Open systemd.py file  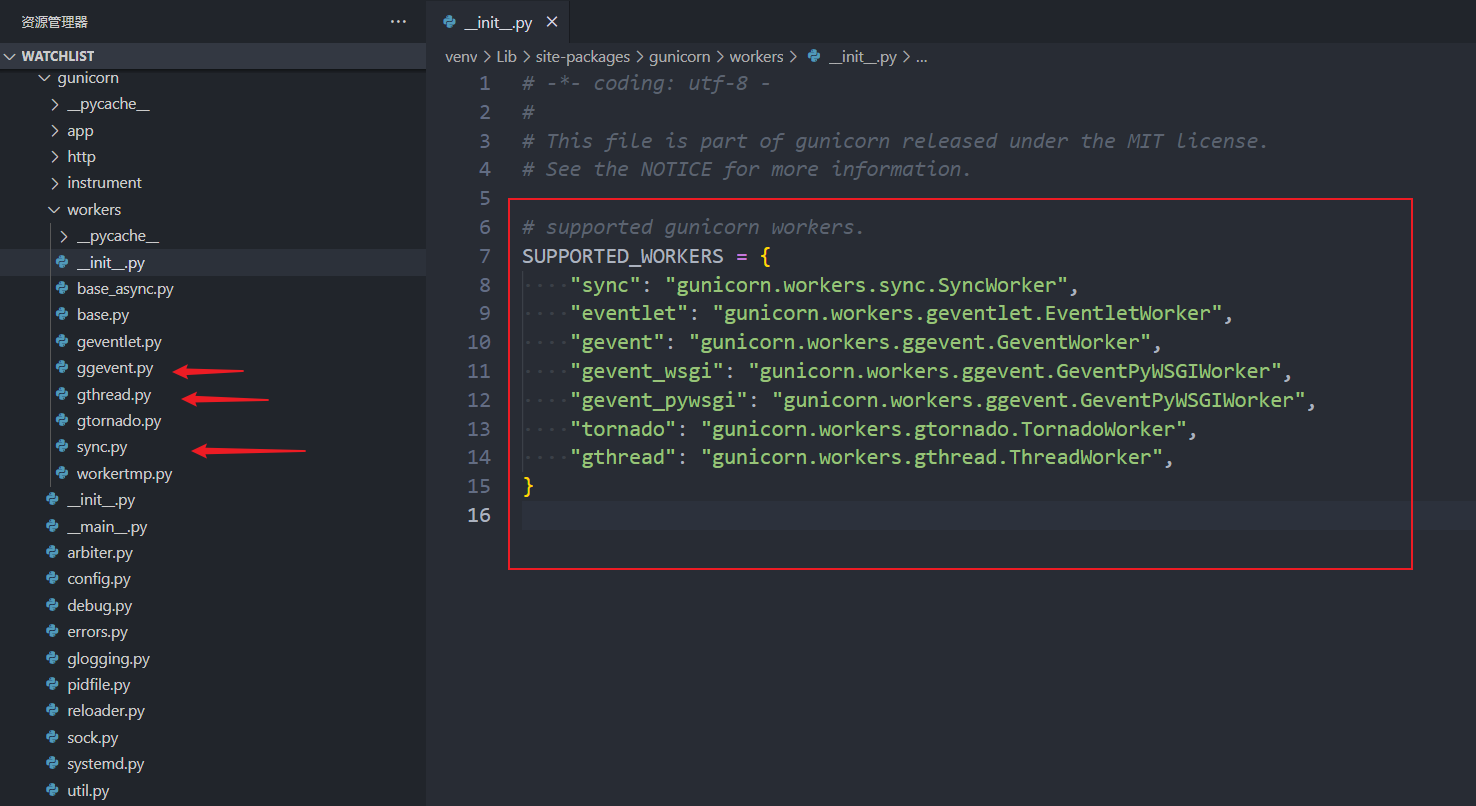coord(213,764)
